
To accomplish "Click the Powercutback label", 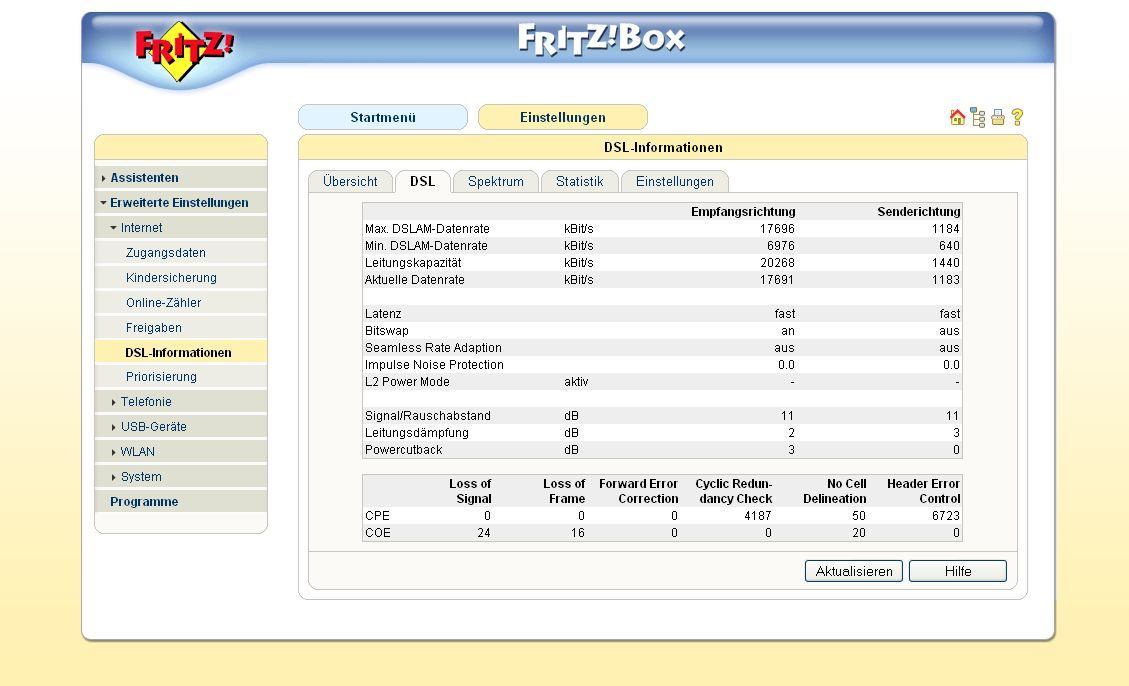I will click(x=403, y=450).
